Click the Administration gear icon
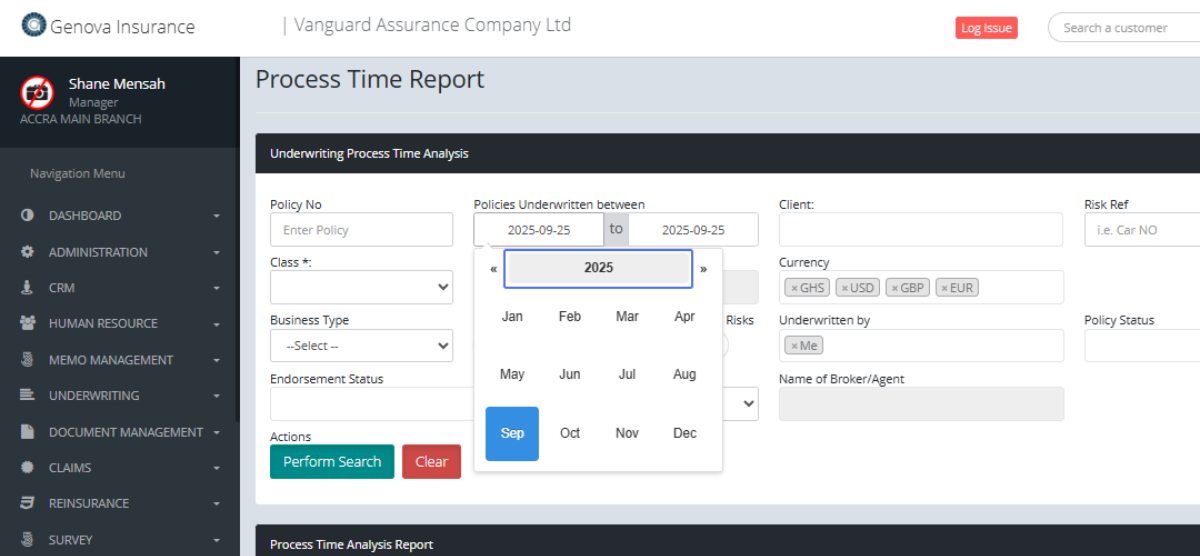 27,252
